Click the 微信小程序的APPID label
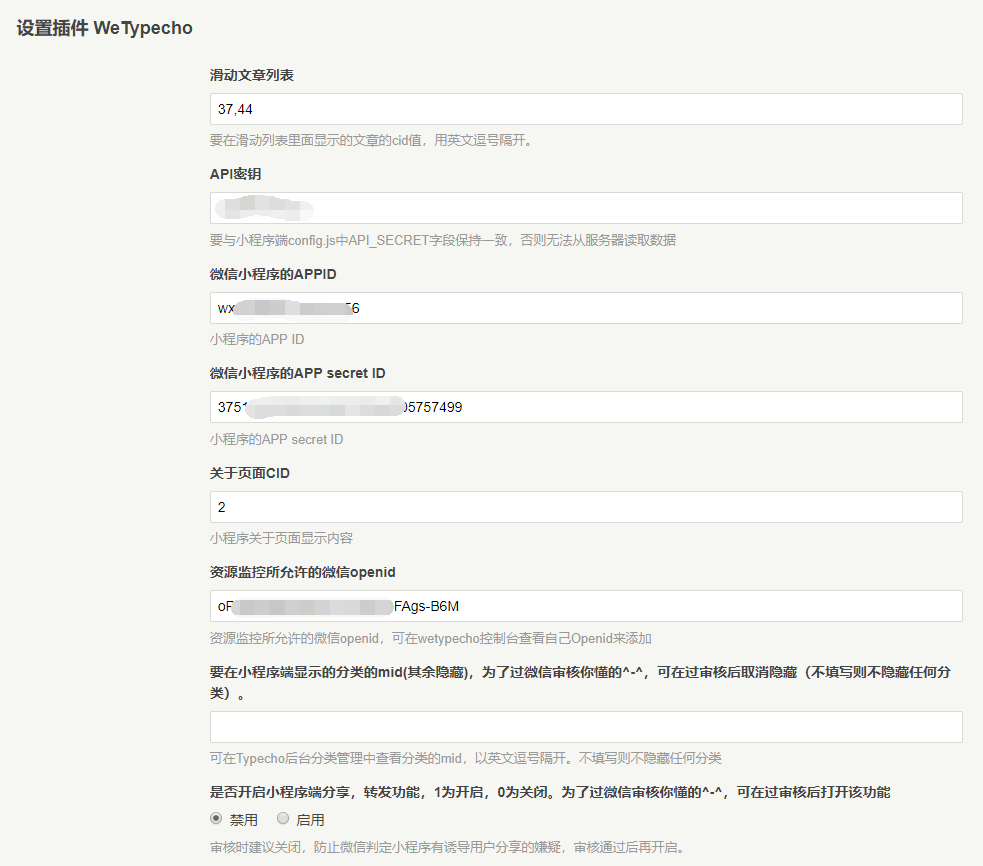This screenshot has height=866, width=983. coord(273,274)
